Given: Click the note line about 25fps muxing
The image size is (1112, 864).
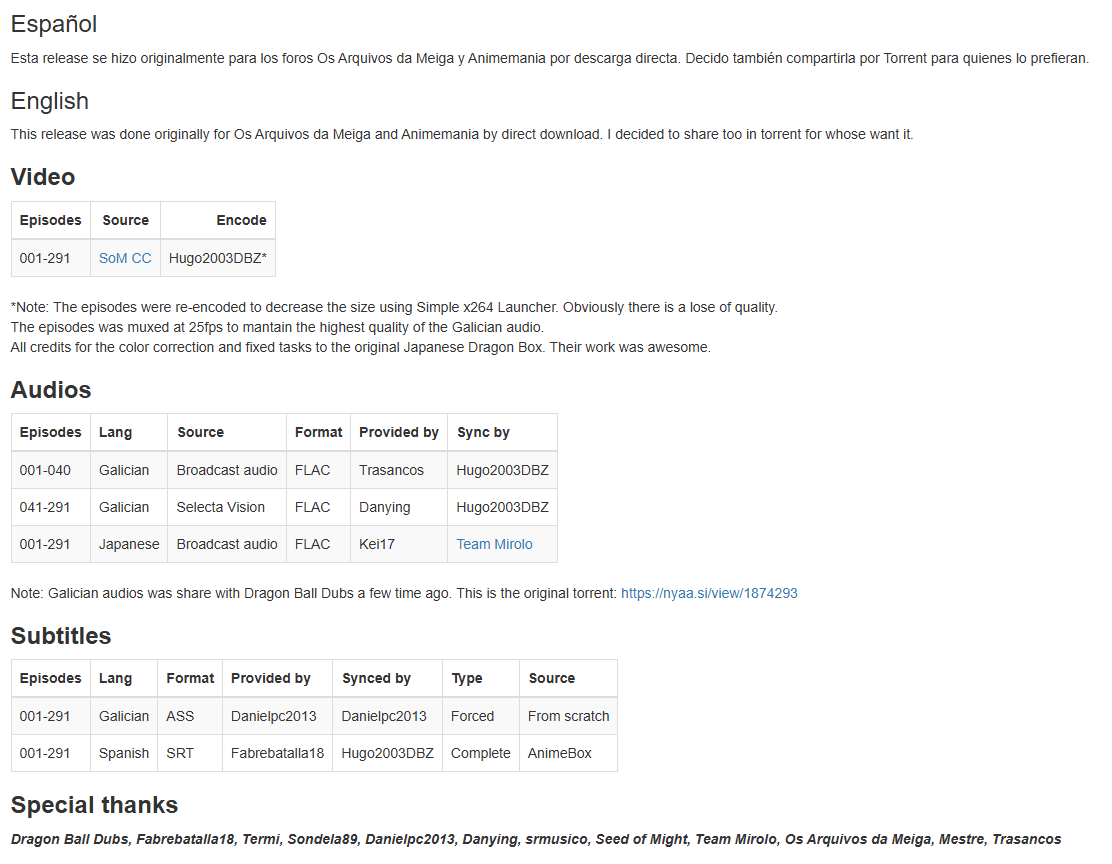Looking at the screenshot, I should (x=277, y=327).
